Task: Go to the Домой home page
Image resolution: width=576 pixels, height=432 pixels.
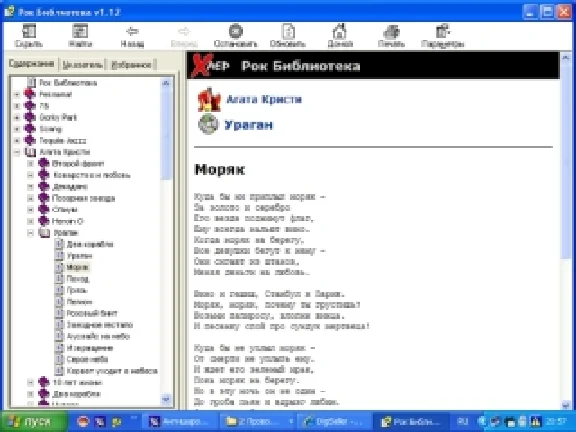Action: click(340, 36)
